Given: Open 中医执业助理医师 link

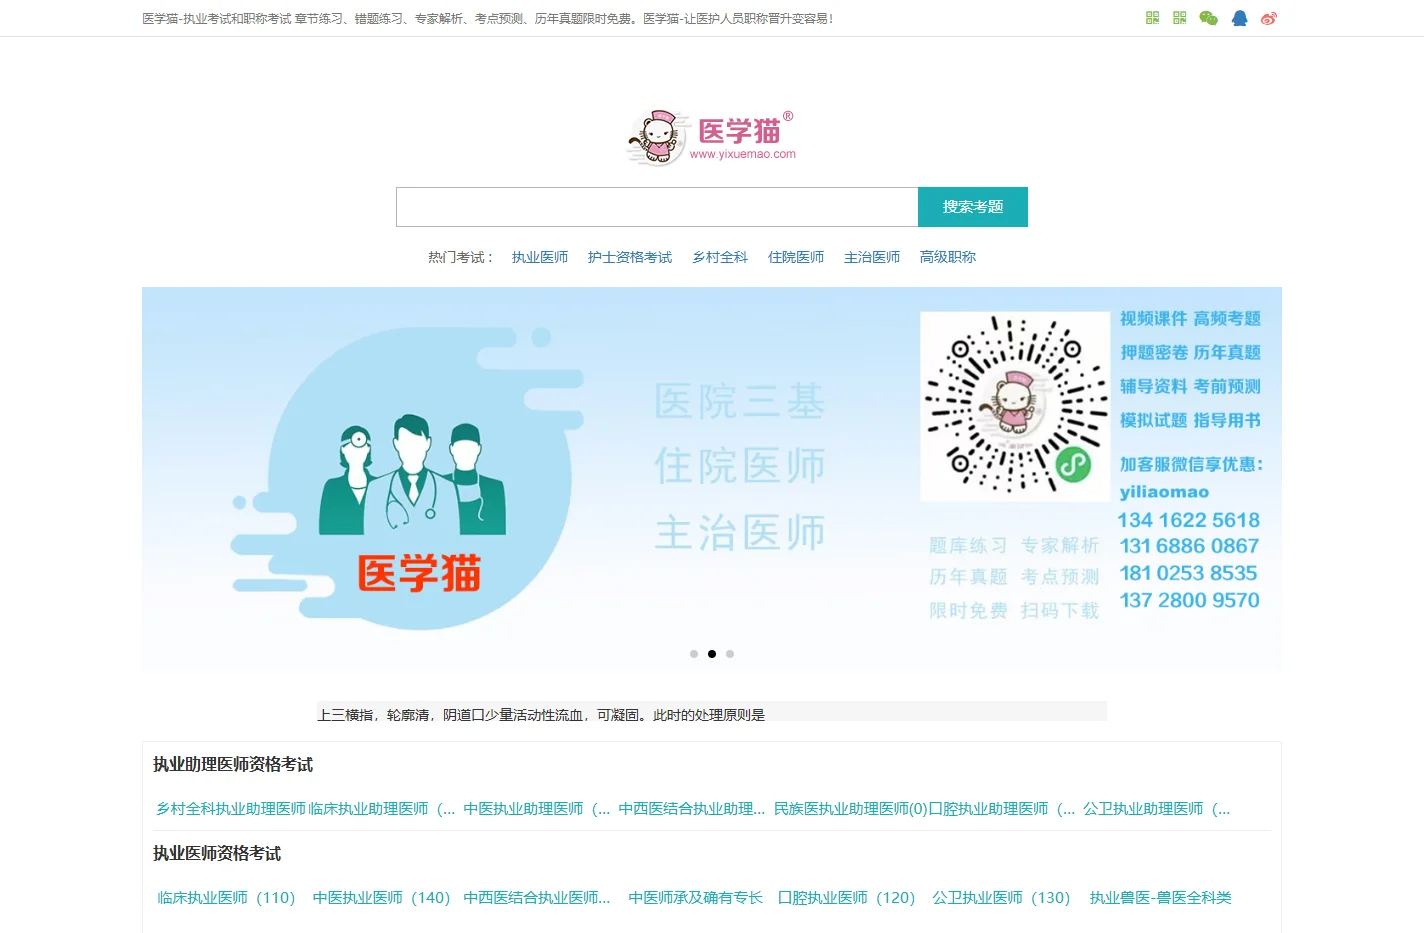Looking at the screenshot, I should pos(537,809).
